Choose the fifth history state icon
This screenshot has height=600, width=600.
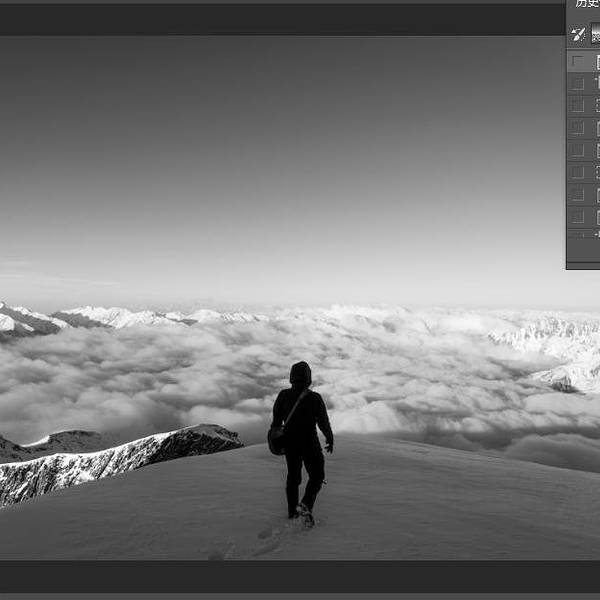[x=597, y=150]
